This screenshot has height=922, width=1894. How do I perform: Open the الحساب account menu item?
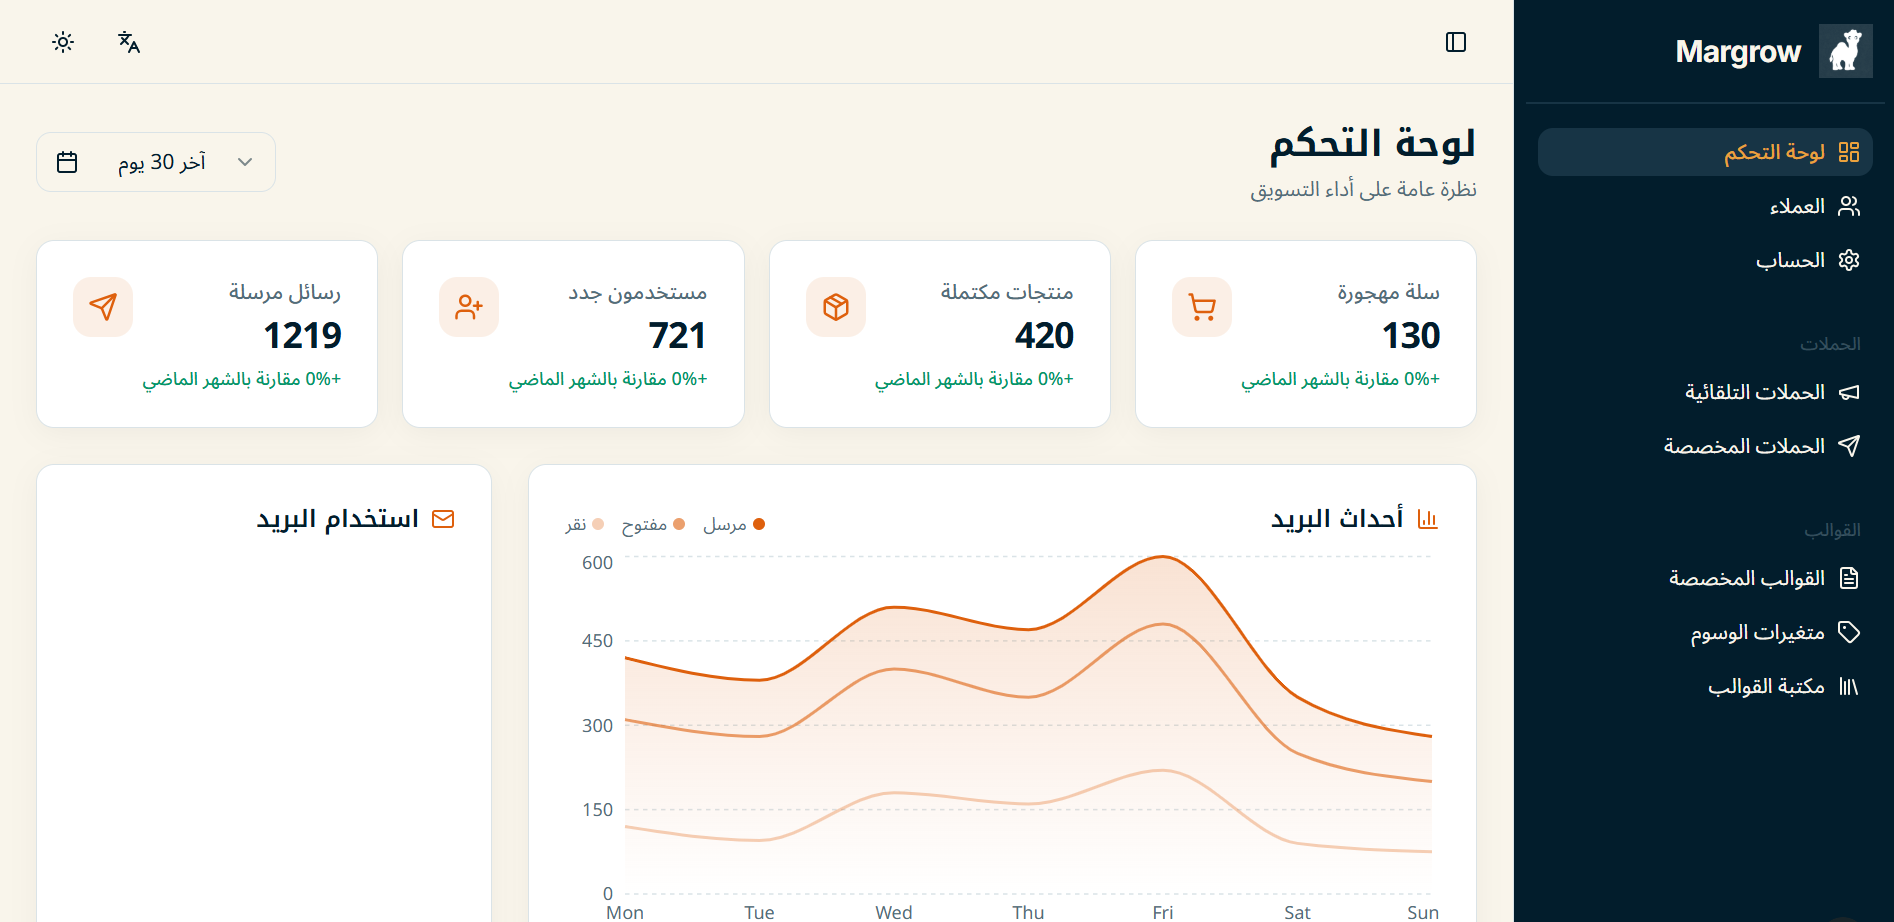[1705, 260]
